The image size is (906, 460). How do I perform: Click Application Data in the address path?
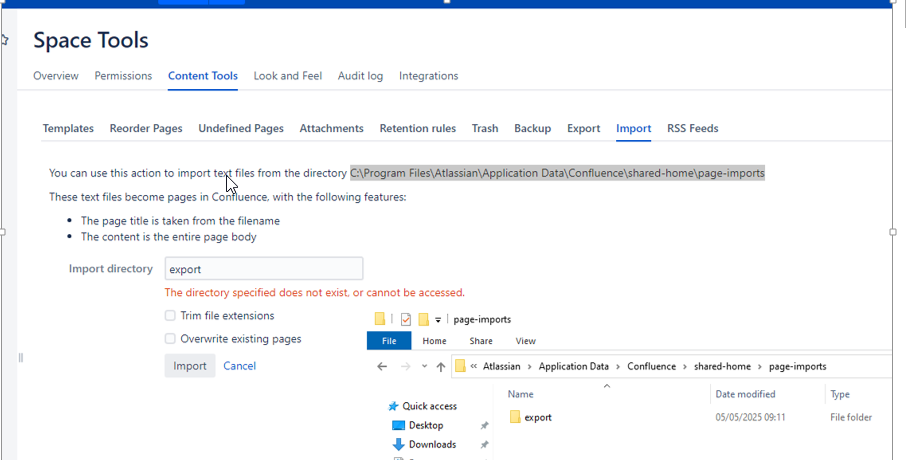coord(574,366)
